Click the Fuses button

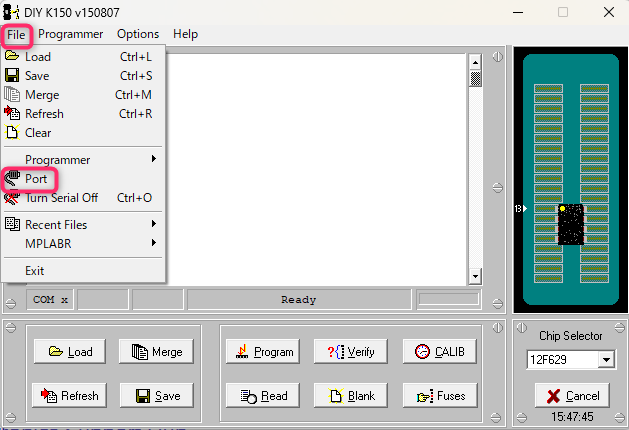click(440, 396)
